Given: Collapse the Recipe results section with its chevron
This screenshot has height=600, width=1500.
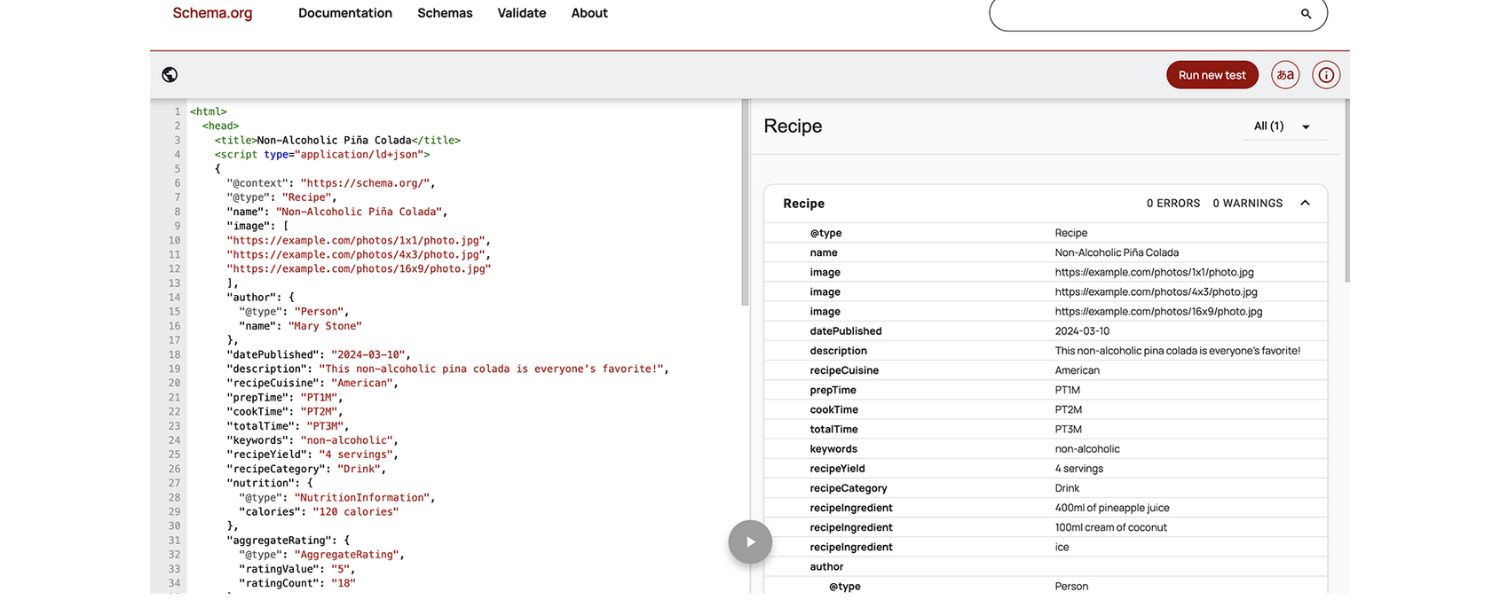Looking at the screenshot, I should point(1304,202).
